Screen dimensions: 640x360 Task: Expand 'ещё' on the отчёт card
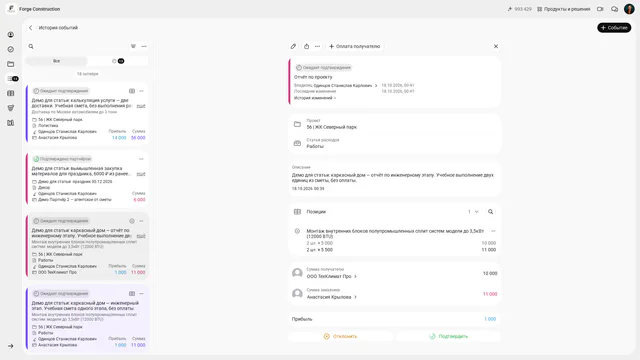click(x=141, y=236)
